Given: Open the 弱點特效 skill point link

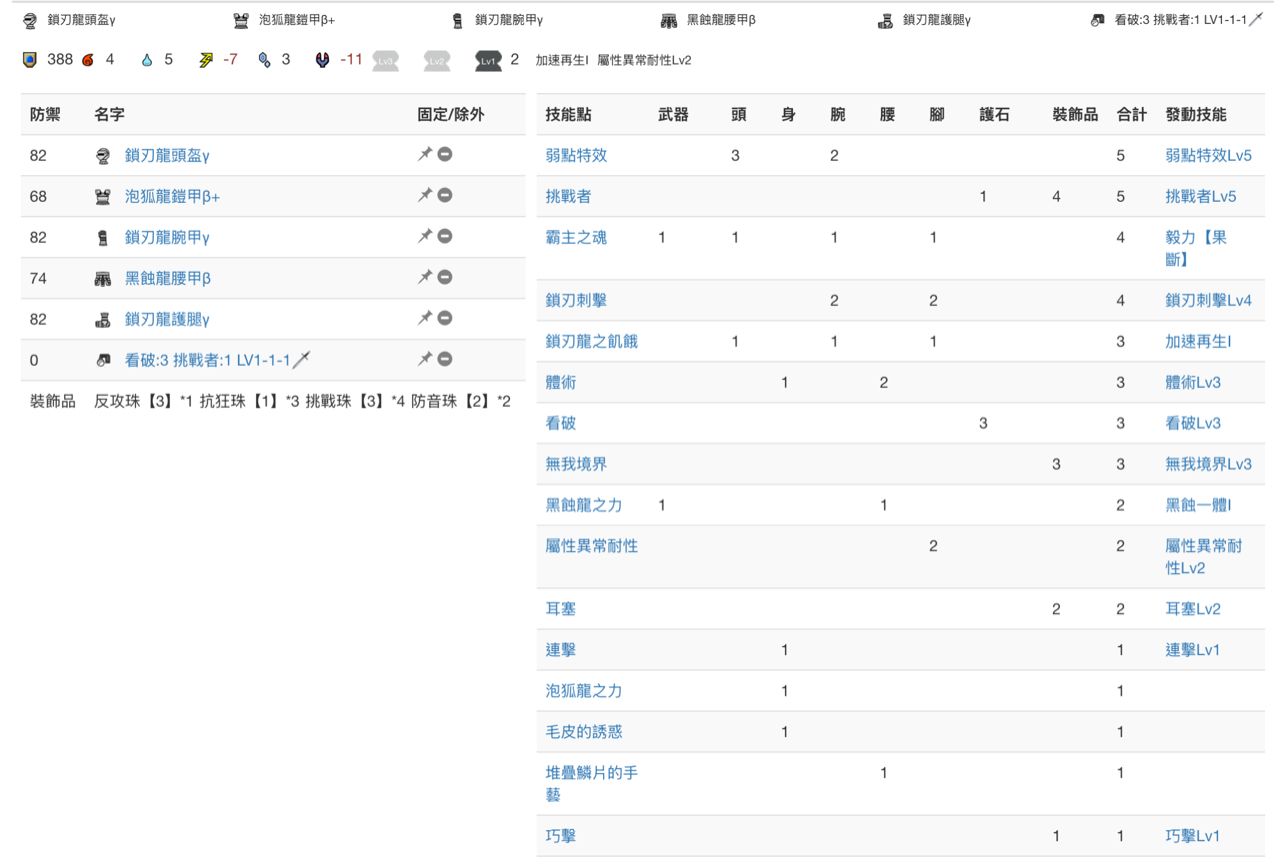Looking at the screenshot, I should point(576,155).
